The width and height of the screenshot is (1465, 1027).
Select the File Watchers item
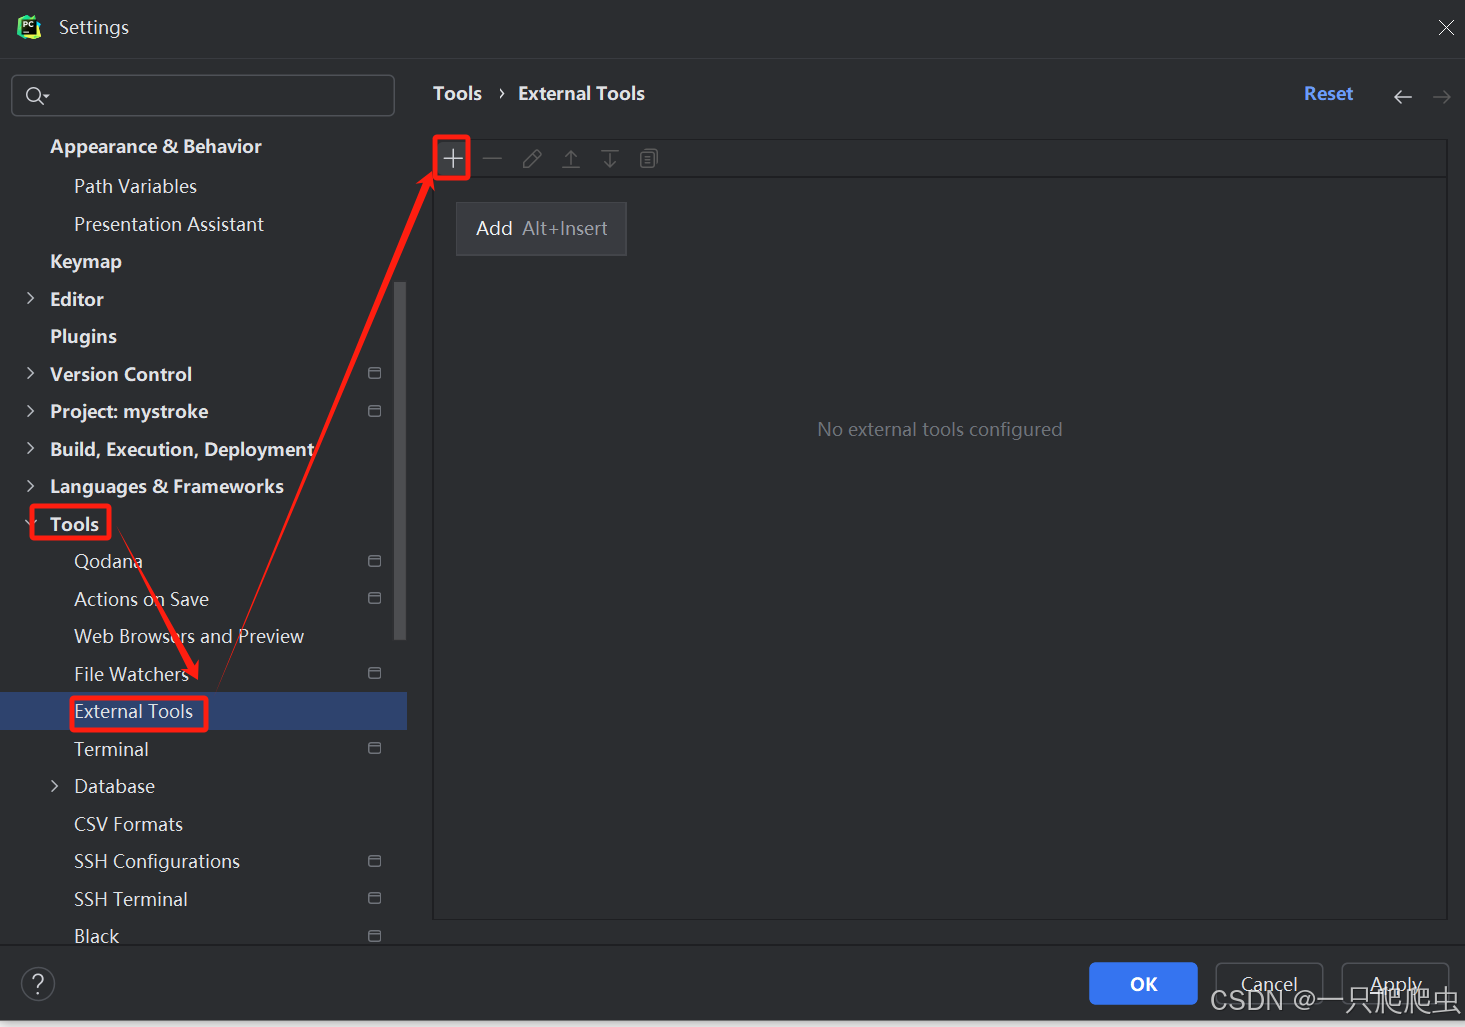131,674
